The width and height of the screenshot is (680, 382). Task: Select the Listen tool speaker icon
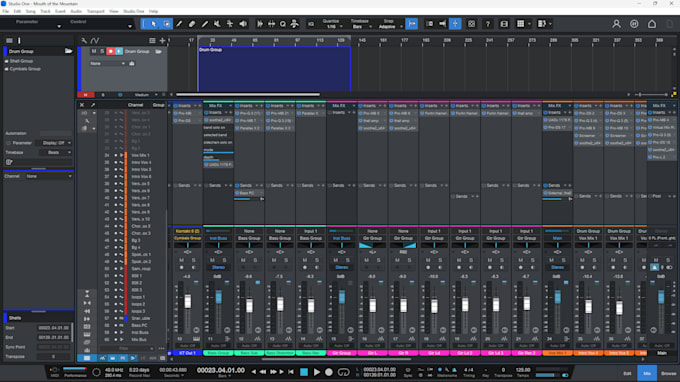(x=243, y=24)
